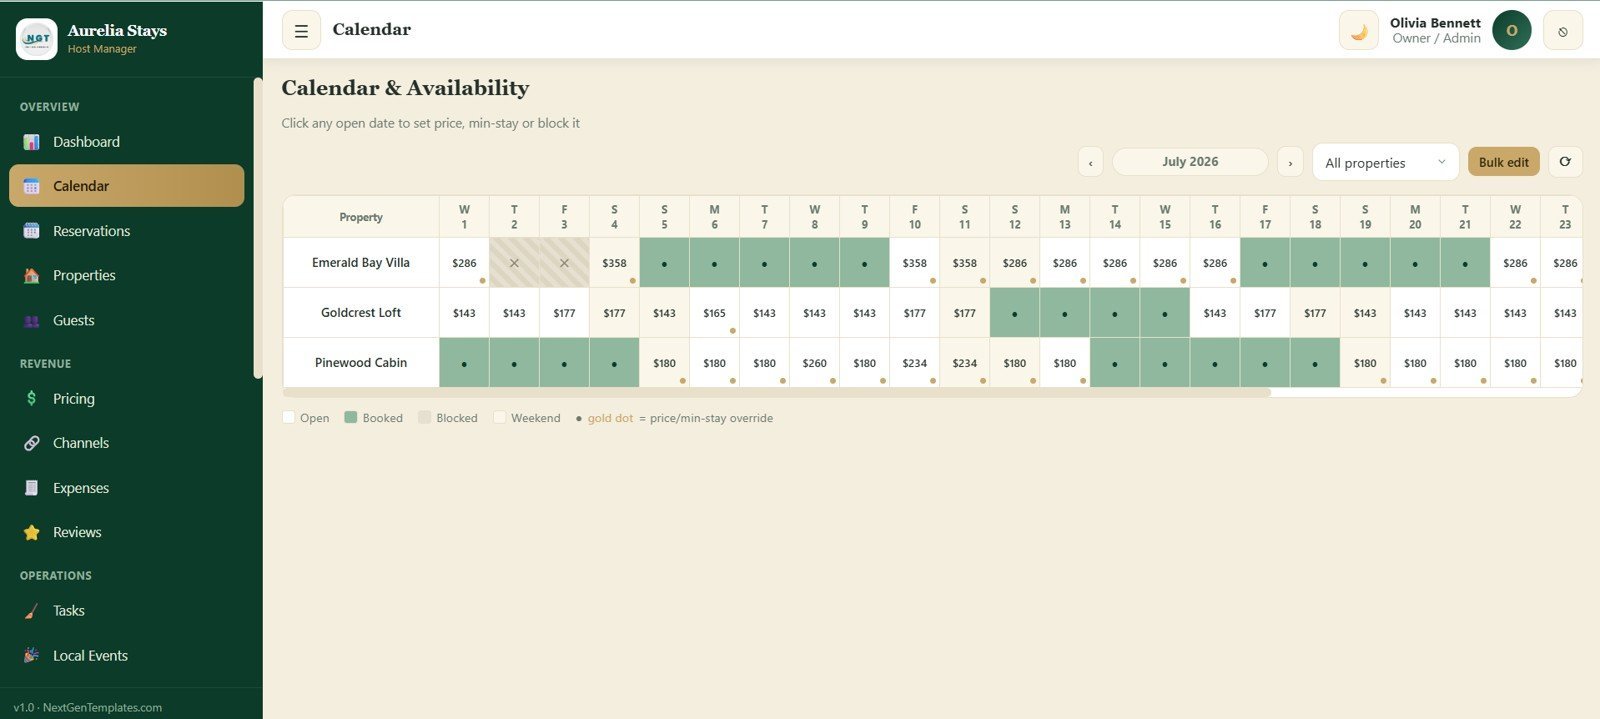This screenshot has width=1600, height=719.
Task: Click Goldcrest Loft booked July 12 cell
Action: [1014, 313]
